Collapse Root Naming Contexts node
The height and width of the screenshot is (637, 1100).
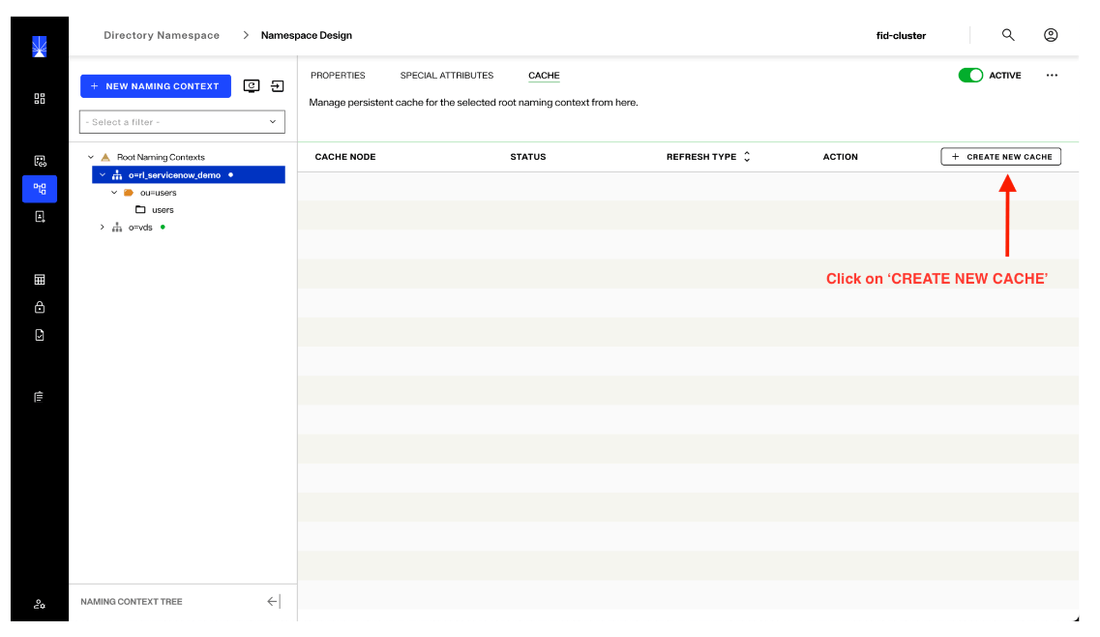pyautogui.click(x=90, y=157)
